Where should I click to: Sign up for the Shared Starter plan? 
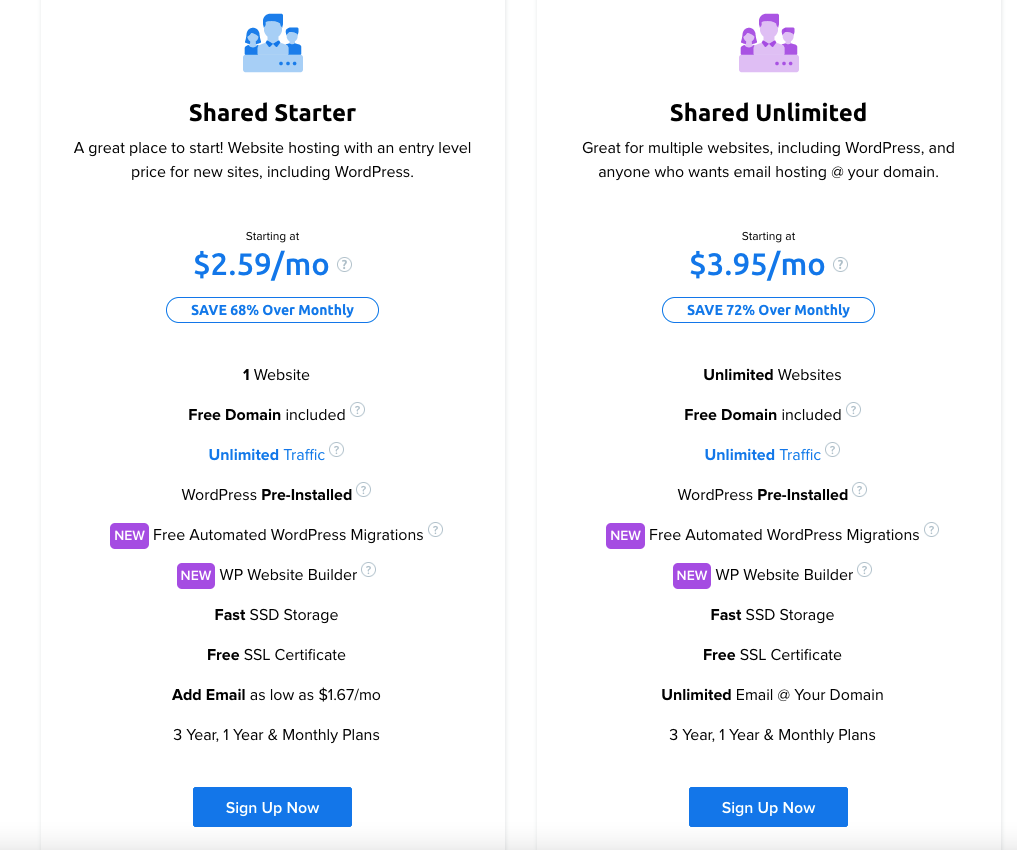(272, 807)
